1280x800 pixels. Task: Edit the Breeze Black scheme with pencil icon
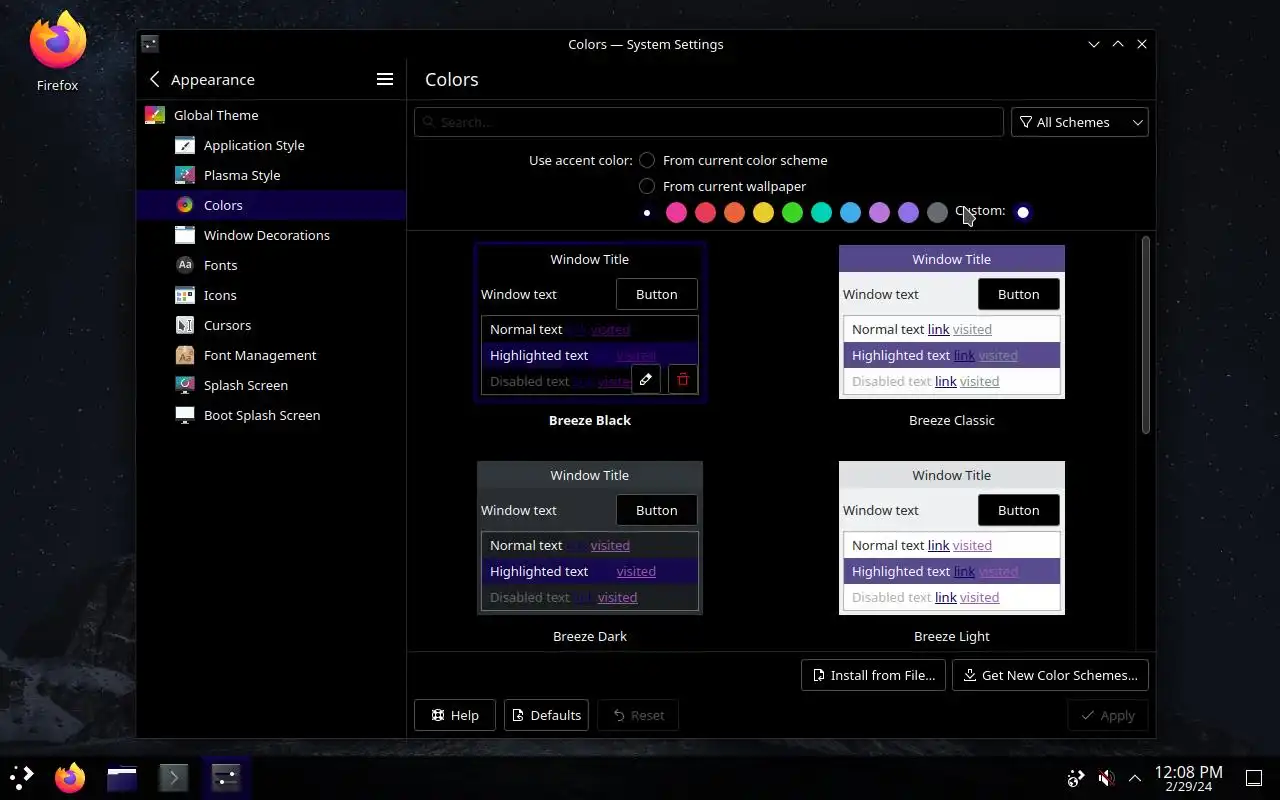coord(646,379)
